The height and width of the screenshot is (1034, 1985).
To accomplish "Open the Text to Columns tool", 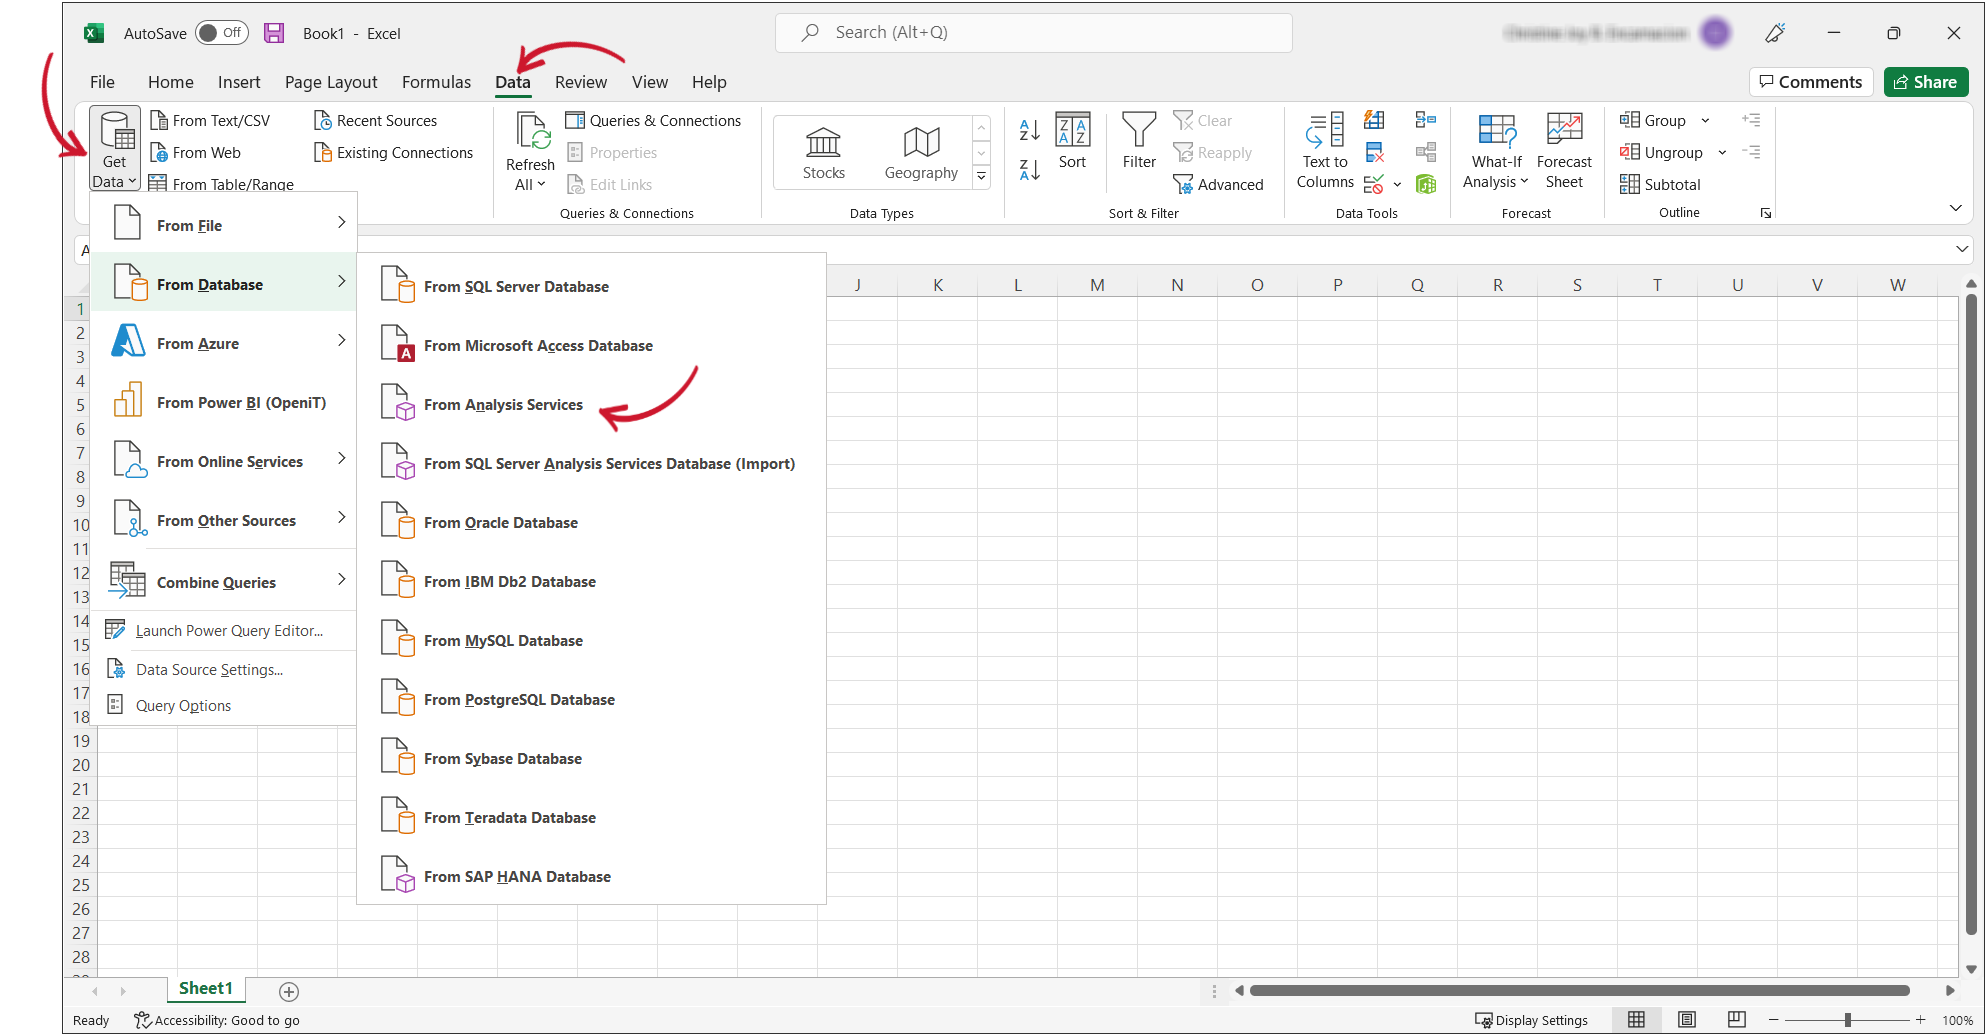I will coord(1324,150).
